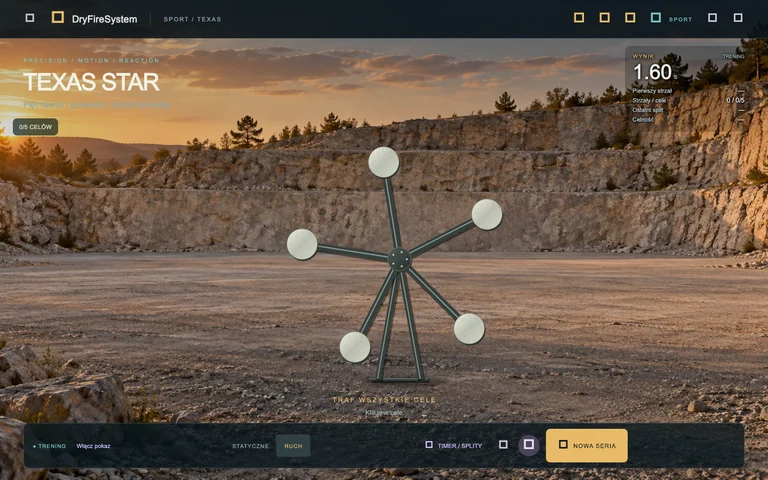
Task: Click the Włącz pokaz link
Action: click(93, 446)
